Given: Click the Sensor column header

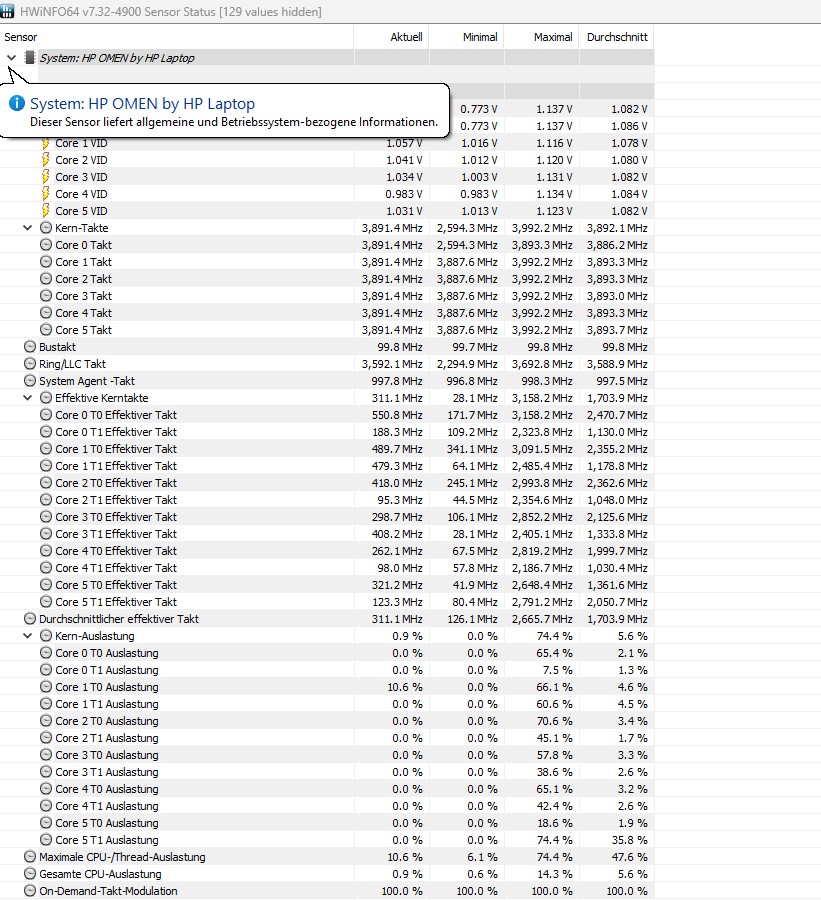Looking at the screenshot, I should pyautogui.click(x=176, y=37).
